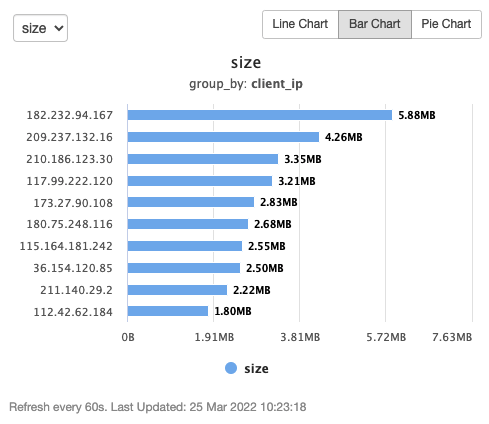
Task: Open the size metric dropdown
Action: (x=40, y=28)
